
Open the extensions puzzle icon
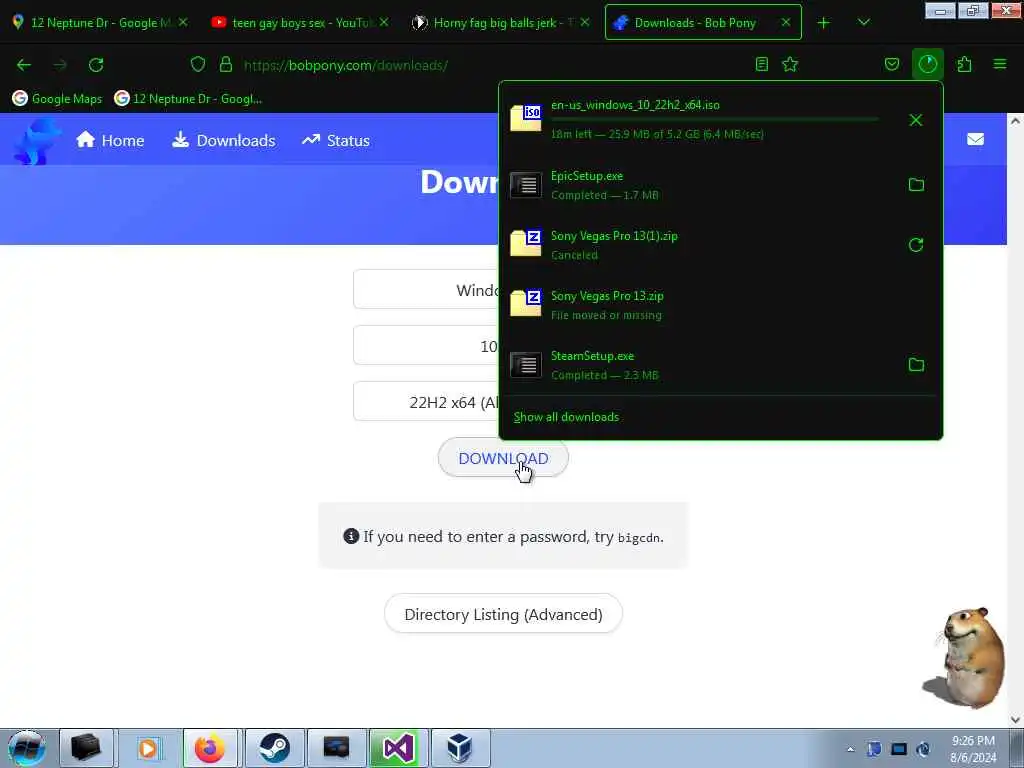[964, 64]
